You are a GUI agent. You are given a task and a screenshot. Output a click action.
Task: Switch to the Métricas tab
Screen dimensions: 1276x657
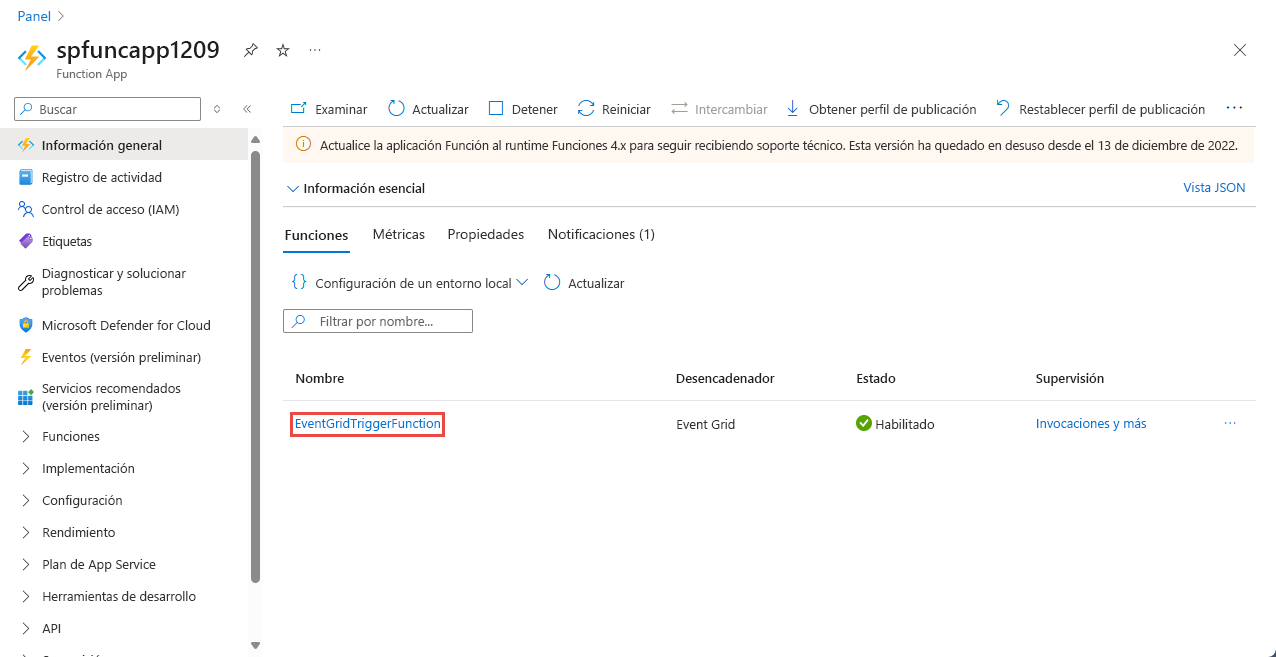tap(399, 234)
